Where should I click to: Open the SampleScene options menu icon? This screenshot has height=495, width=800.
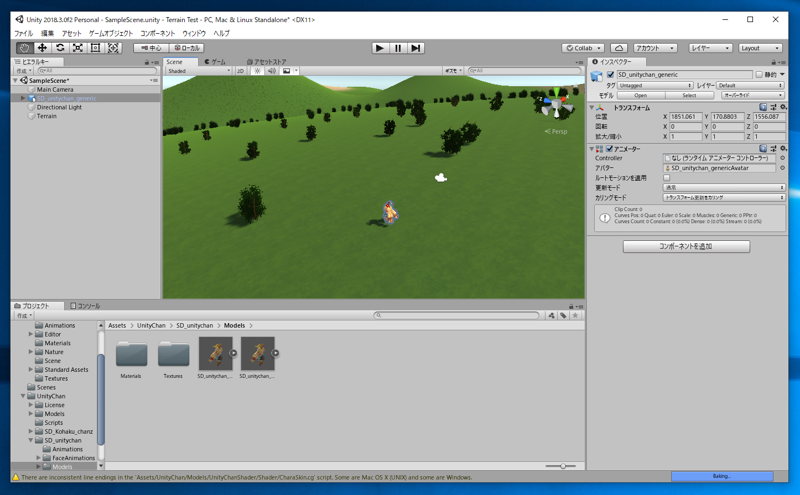[x=154, y=81]
